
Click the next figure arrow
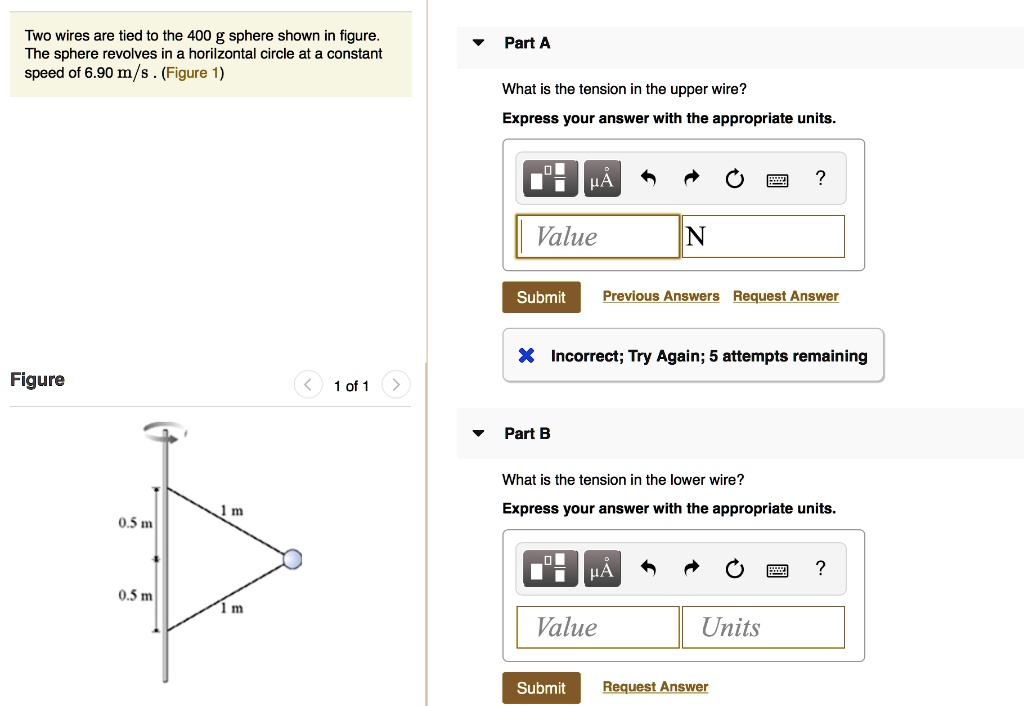pyautogui.click(x=395, y=384)
